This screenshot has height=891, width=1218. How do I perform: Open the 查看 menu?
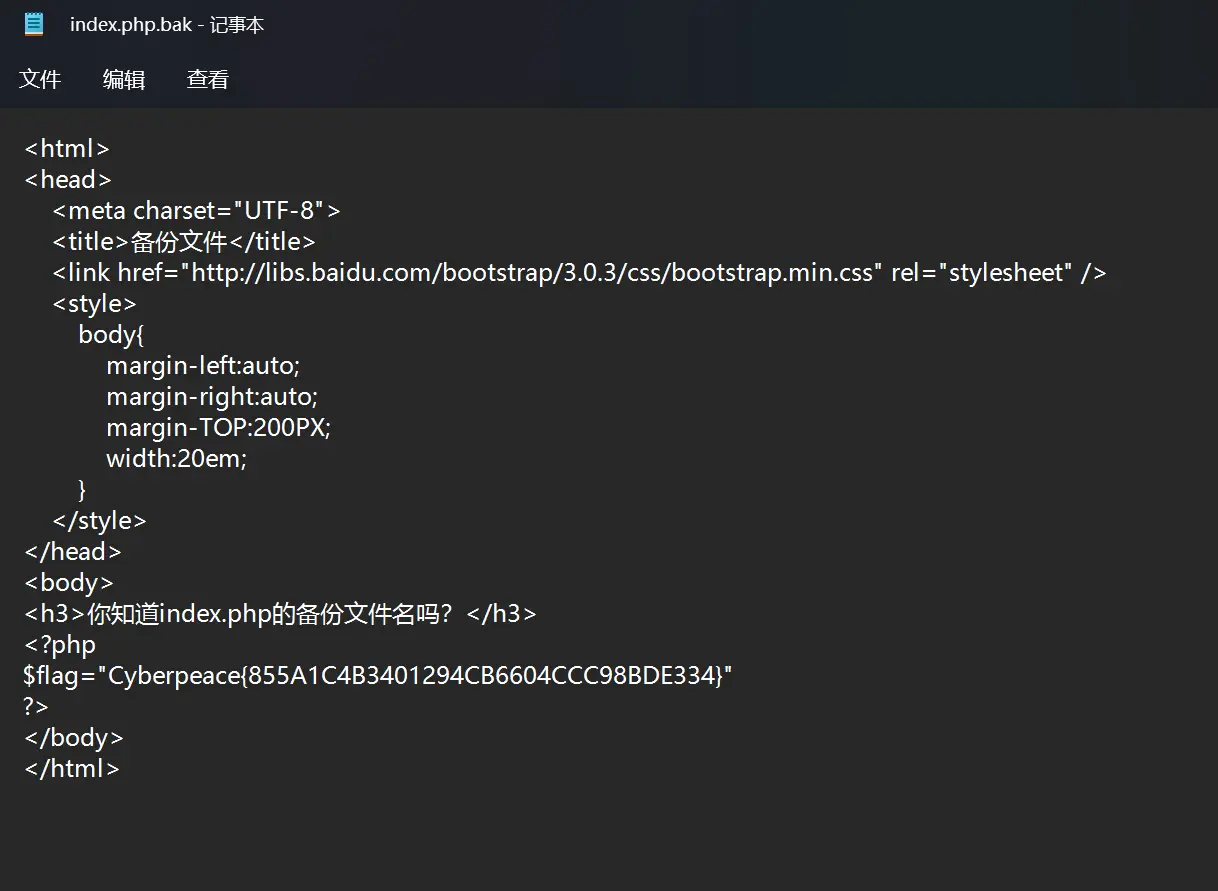(x=208, y=79)
